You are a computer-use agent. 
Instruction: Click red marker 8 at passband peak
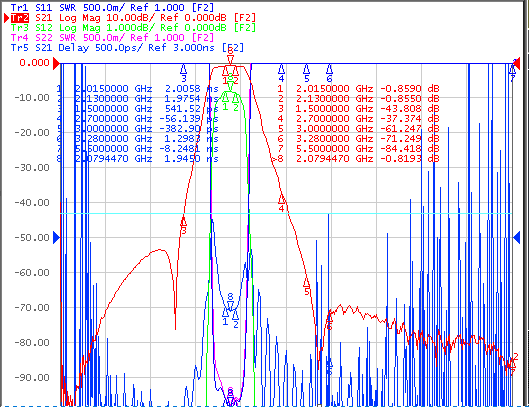(x=230, y=60)
